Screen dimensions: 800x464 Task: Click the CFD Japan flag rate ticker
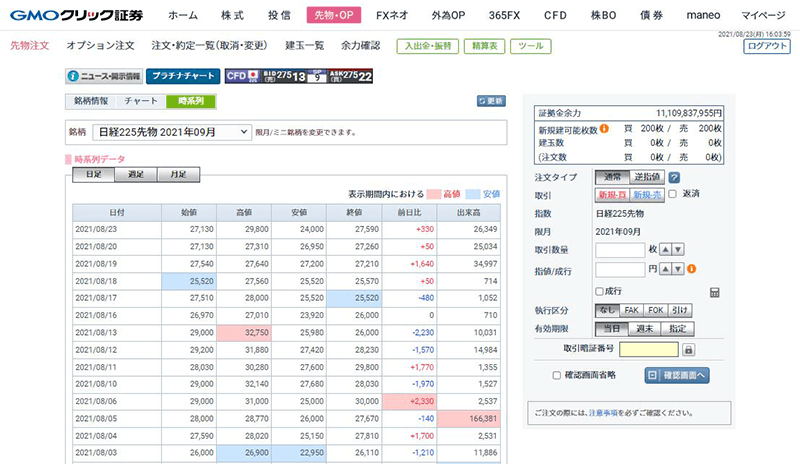299,76
